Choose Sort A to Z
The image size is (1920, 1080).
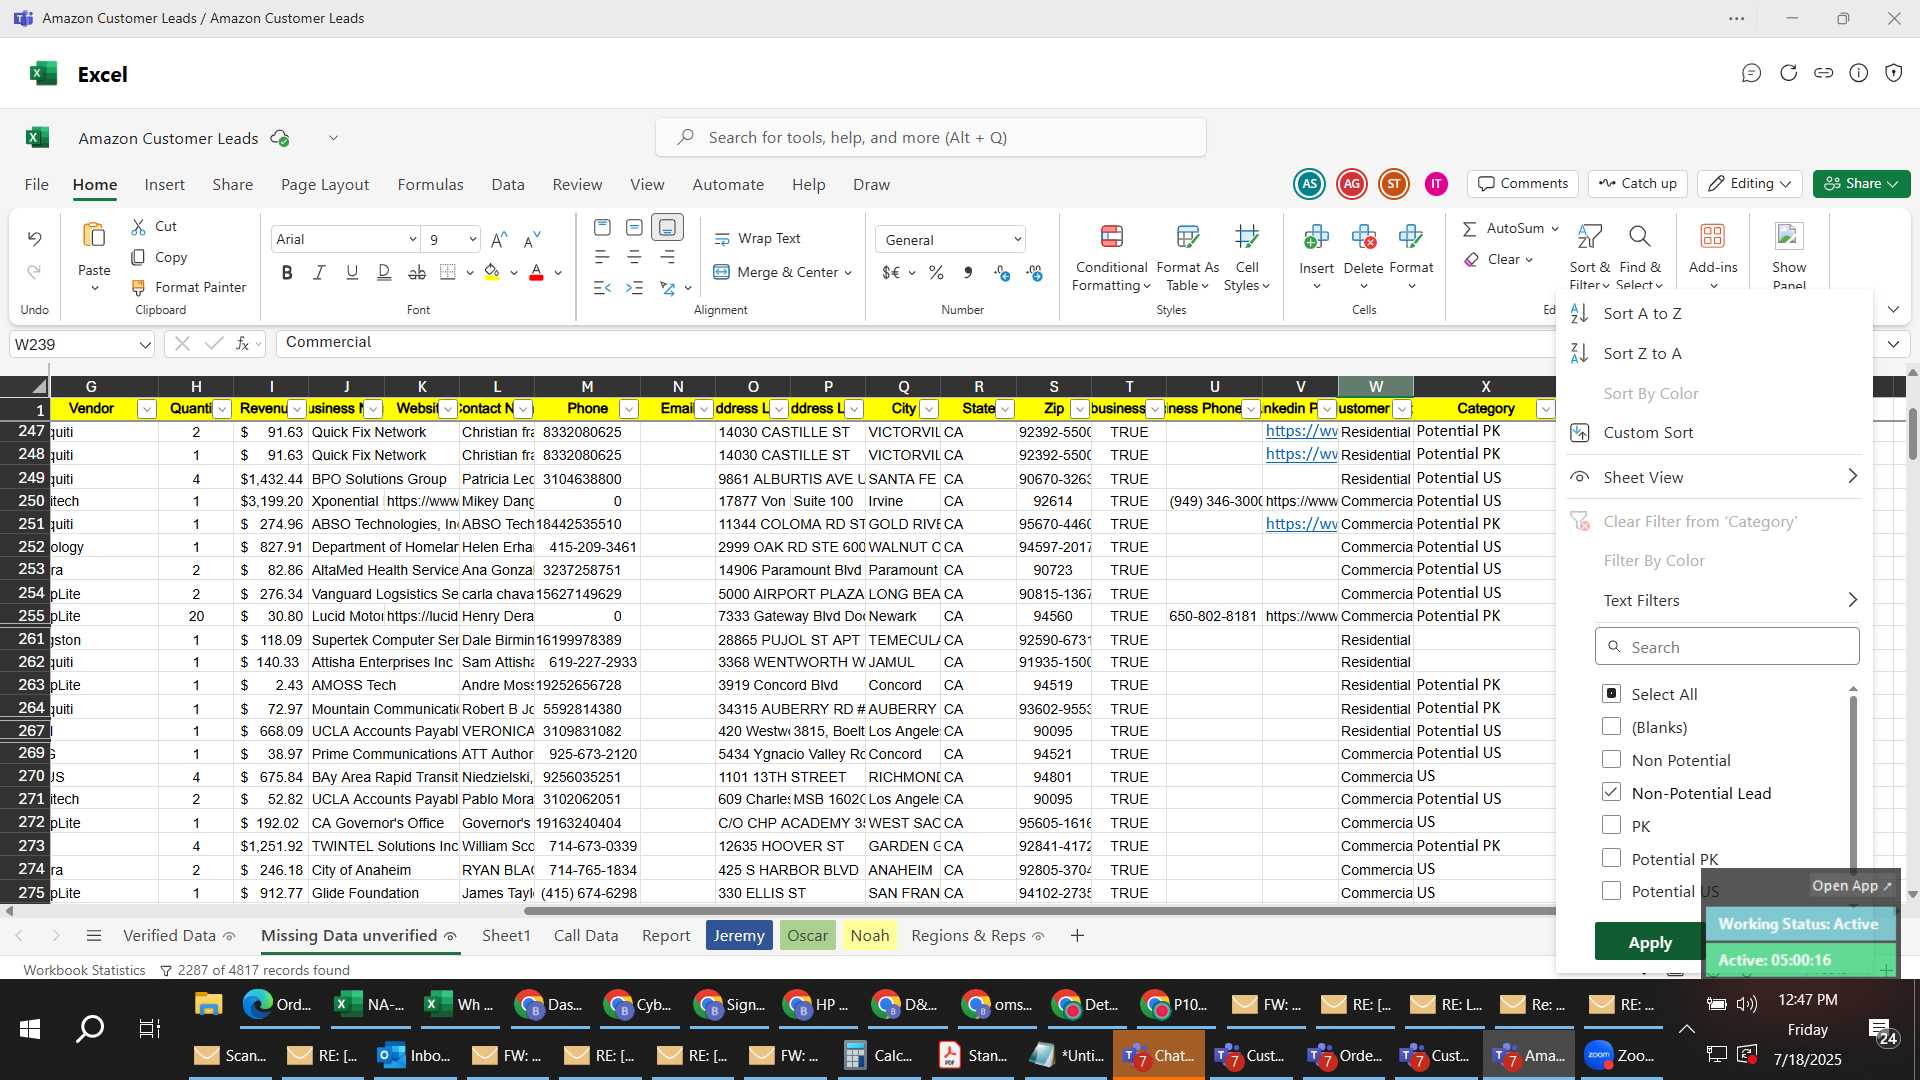point(1642,313)
